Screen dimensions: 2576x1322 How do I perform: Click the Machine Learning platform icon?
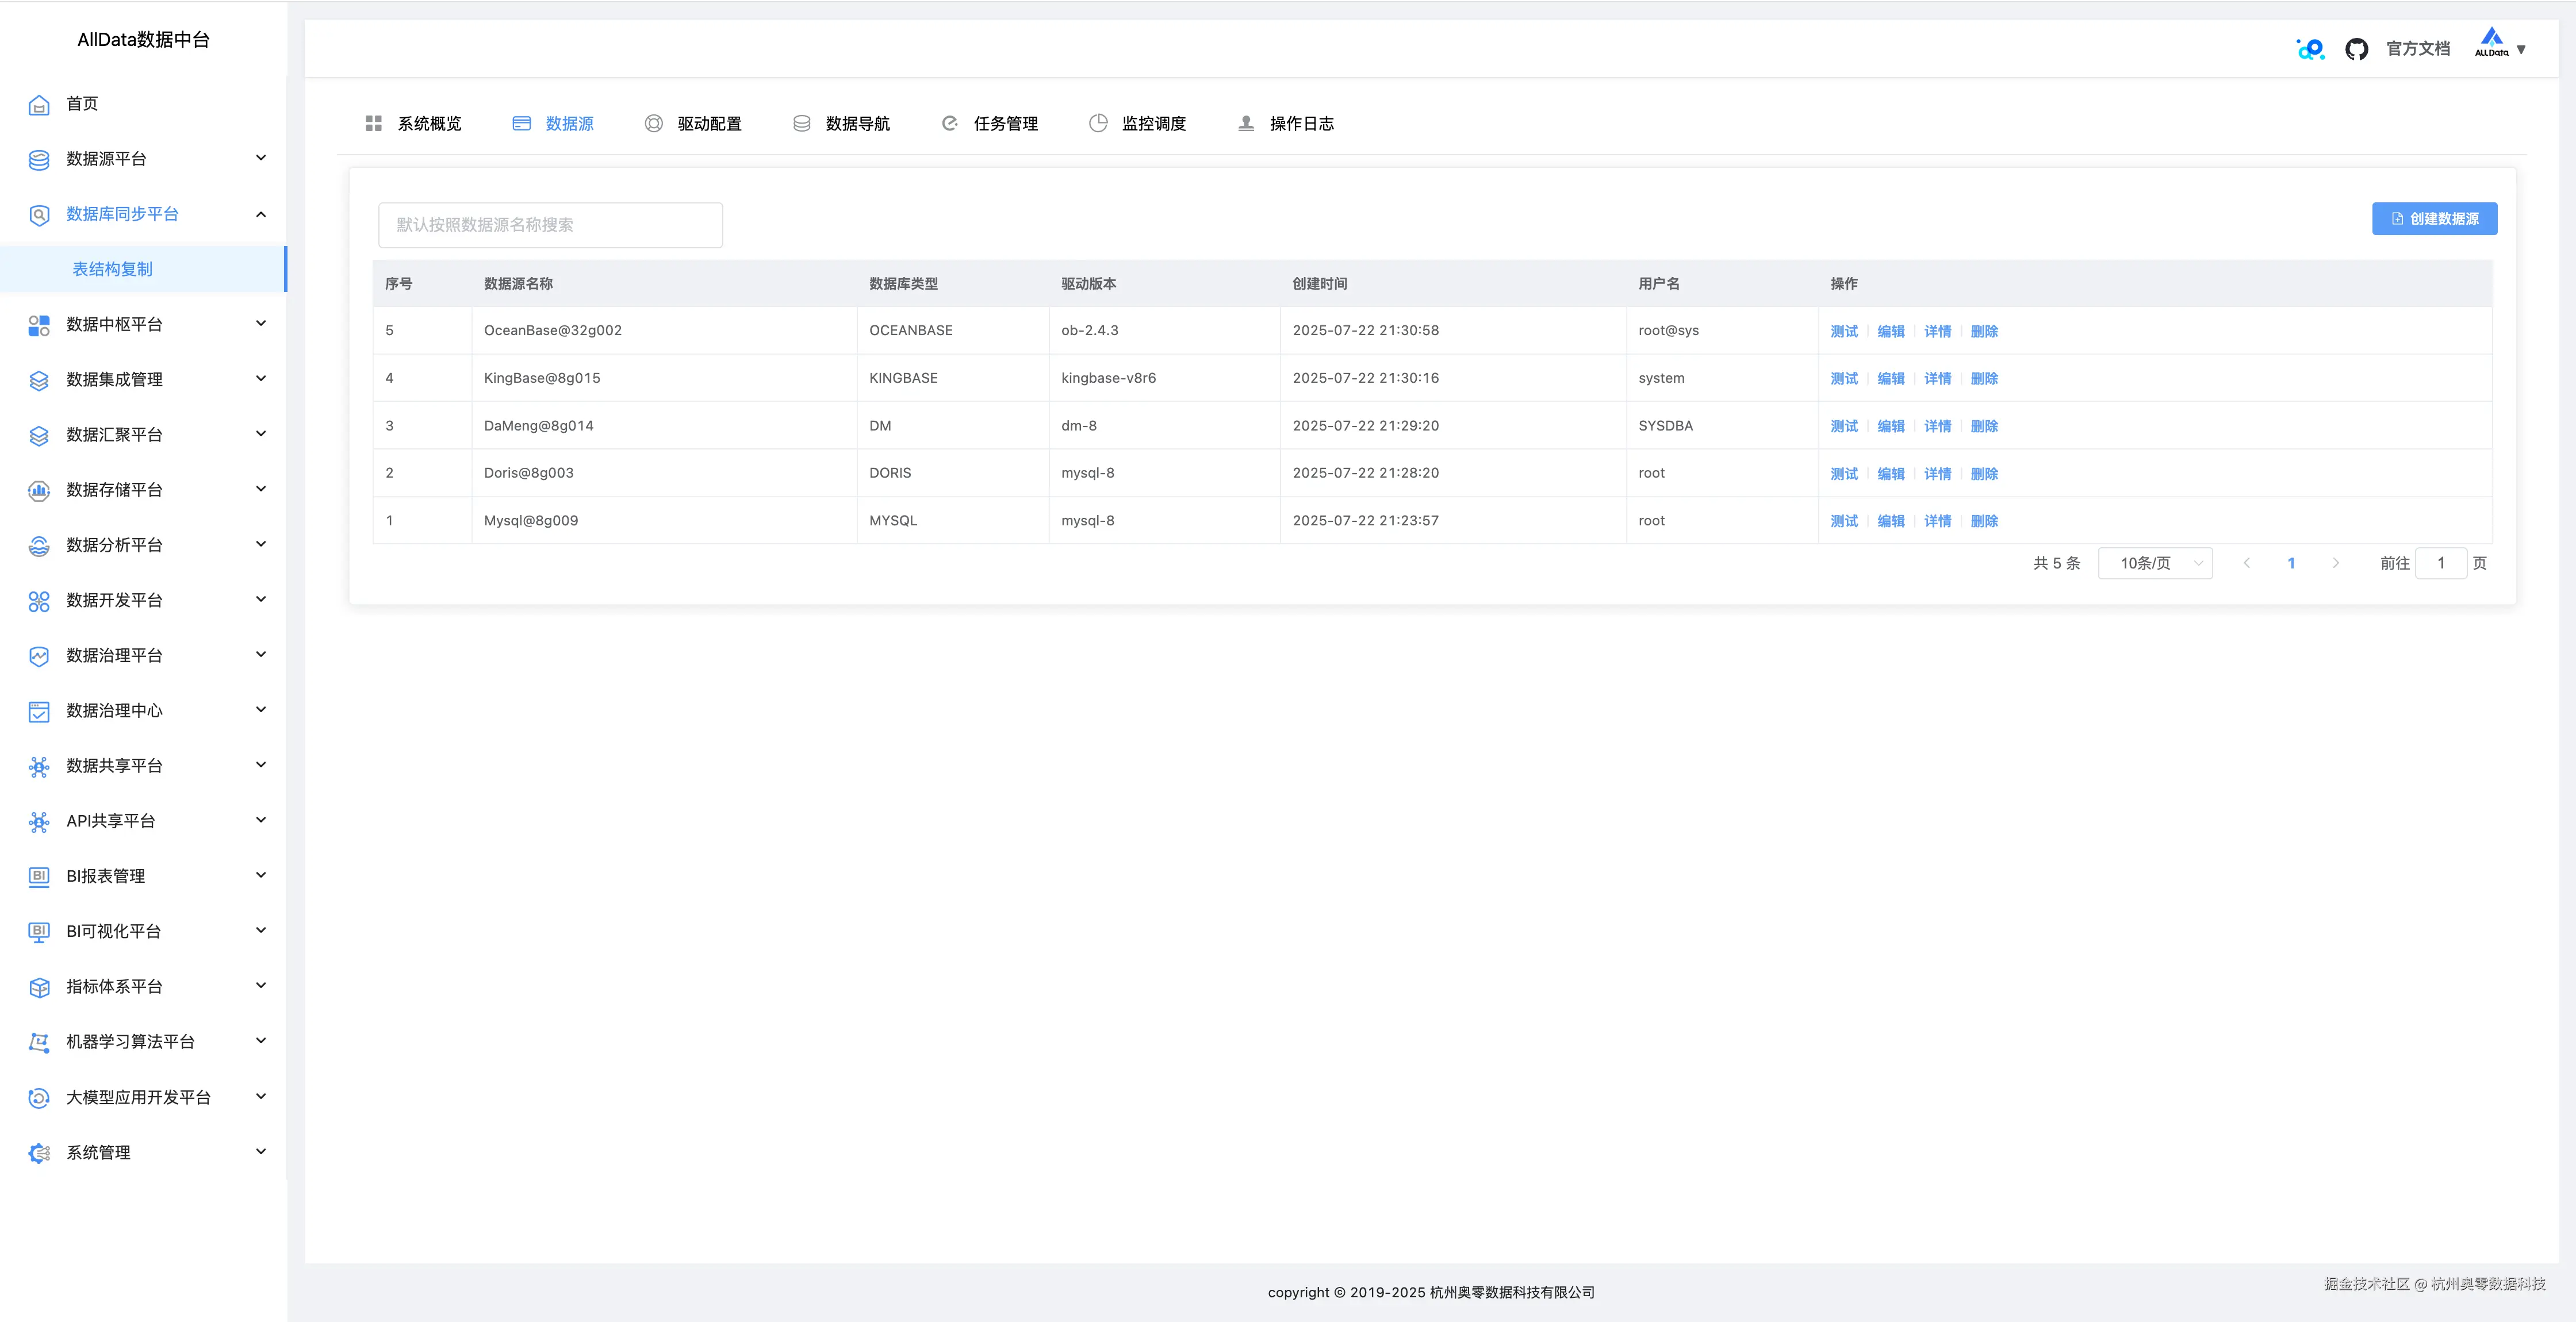[x=39, y=1042]
